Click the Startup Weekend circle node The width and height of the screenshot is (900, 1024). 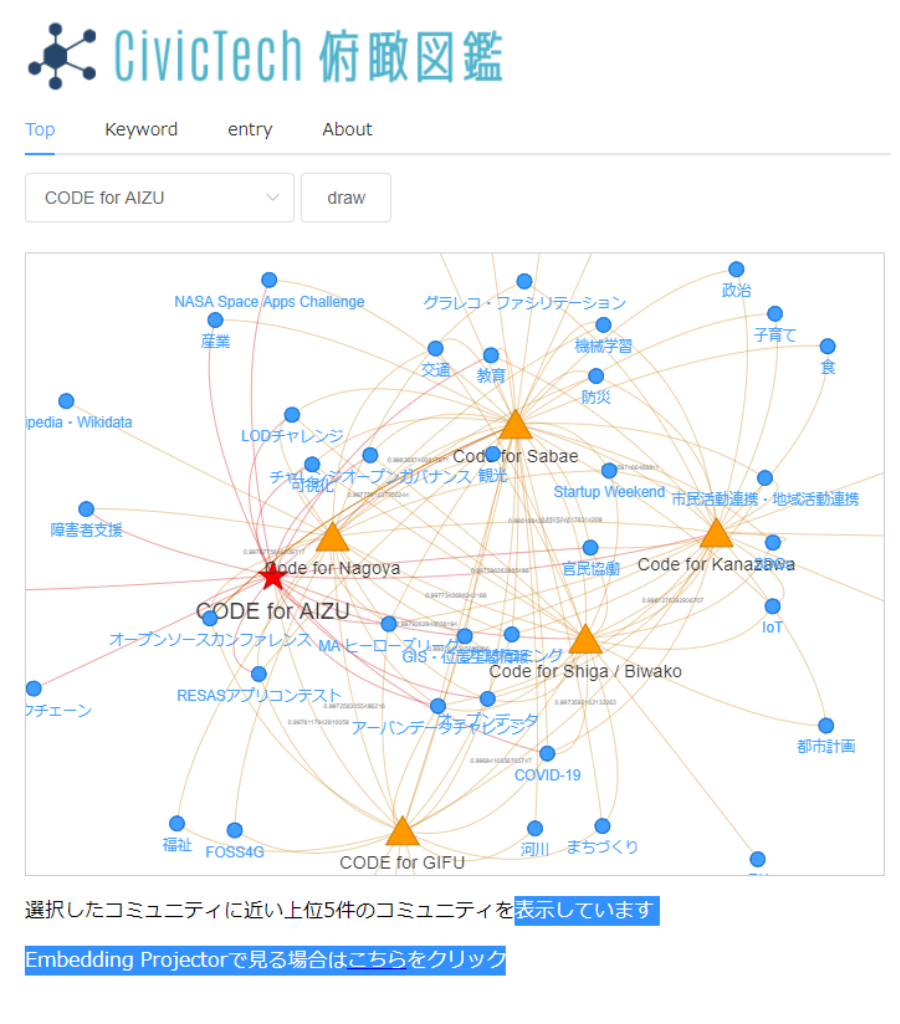pos(609,470)
